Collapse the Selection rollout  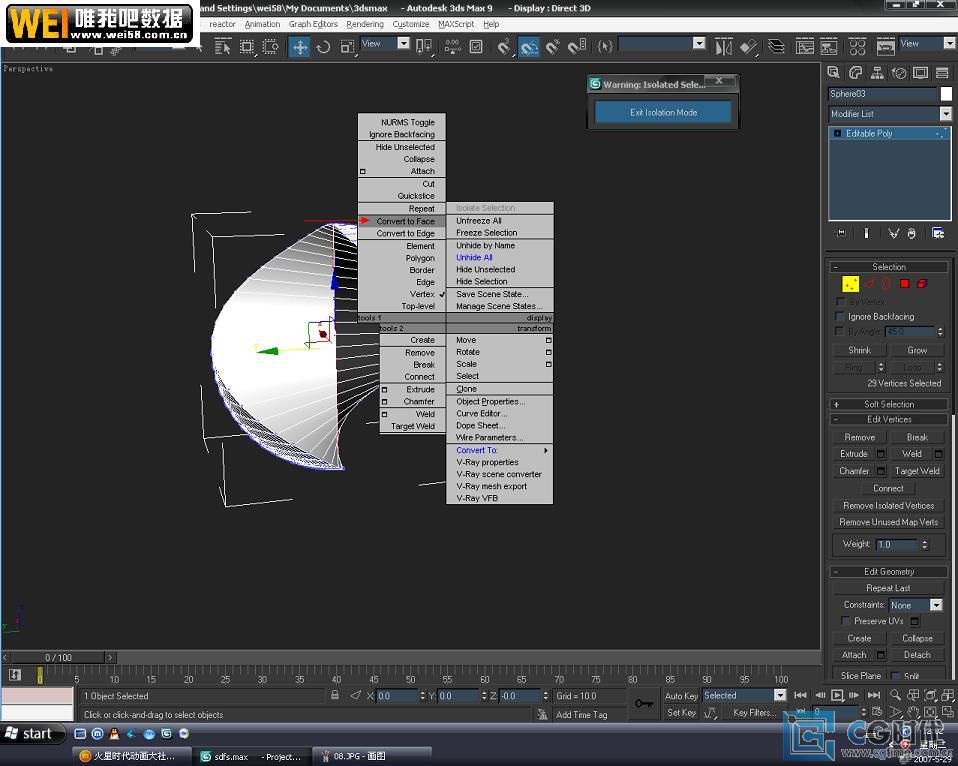tap(889, 267)
